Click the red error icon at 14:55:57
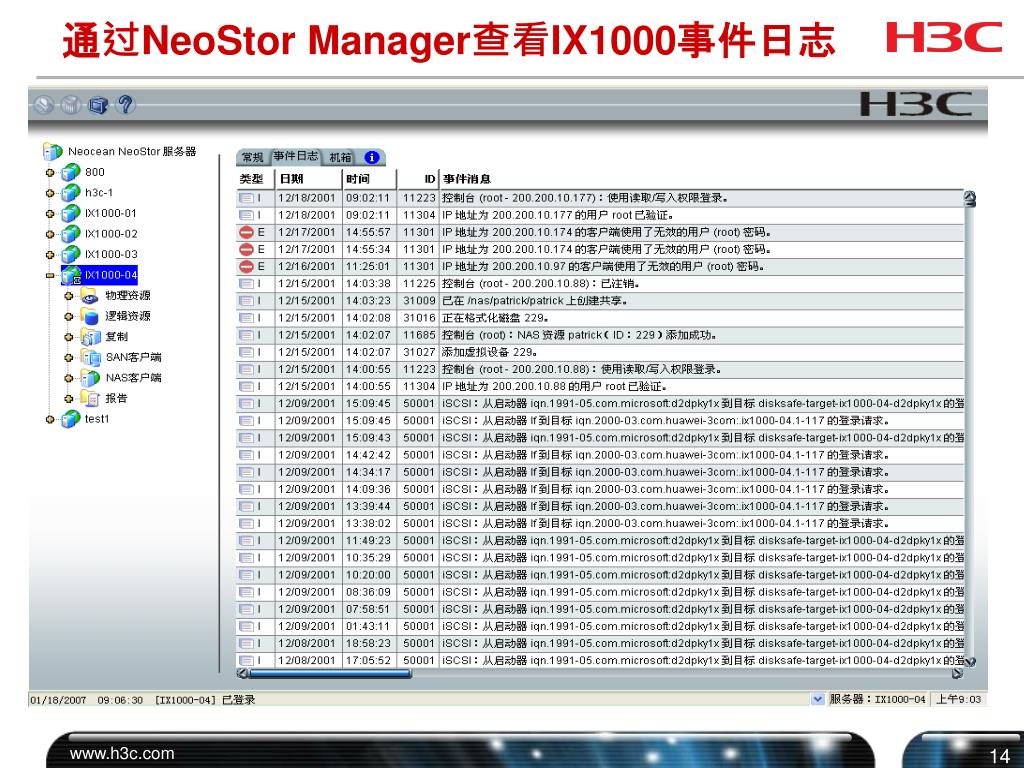This screenshot has height=768, width=1024. [x=246, y=232]
